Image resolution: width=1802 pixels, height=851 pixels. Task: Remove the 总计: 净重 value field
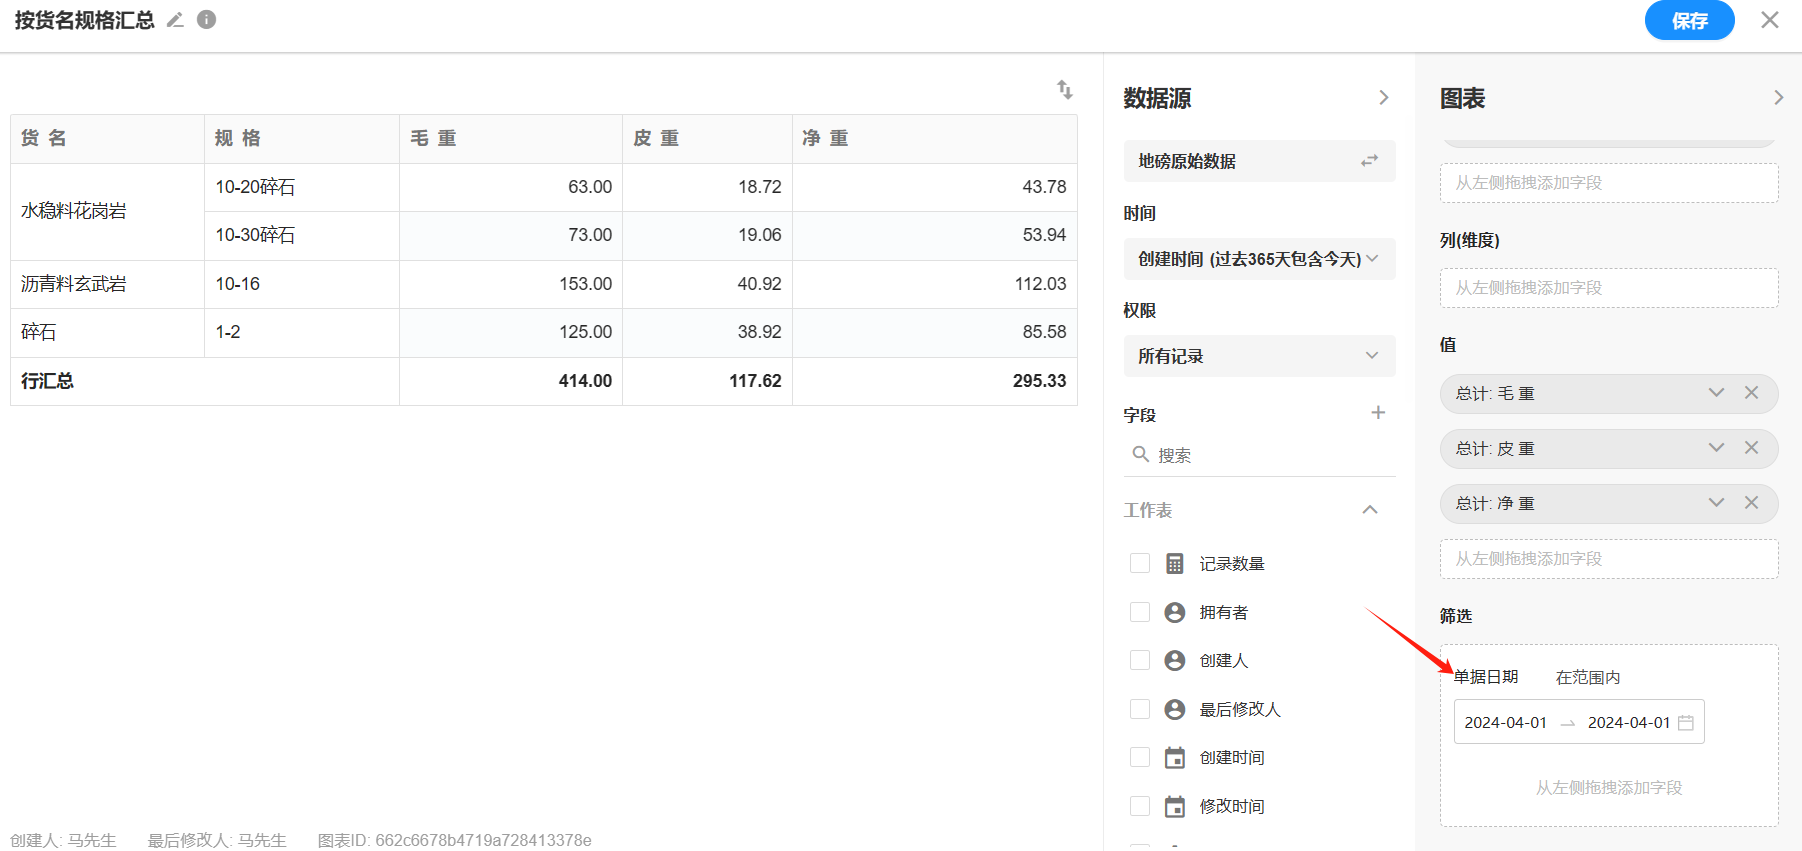[x=1751, y=503]
